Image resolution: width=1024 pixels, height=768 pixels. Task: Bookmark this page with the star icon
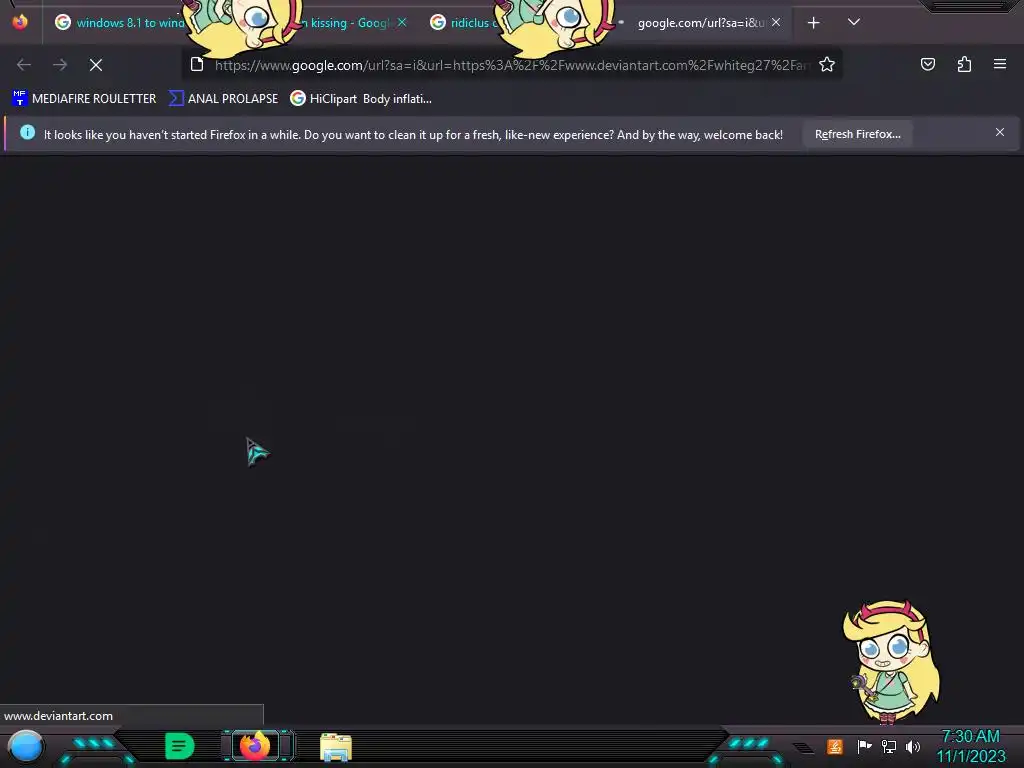(x=827, y=65)
